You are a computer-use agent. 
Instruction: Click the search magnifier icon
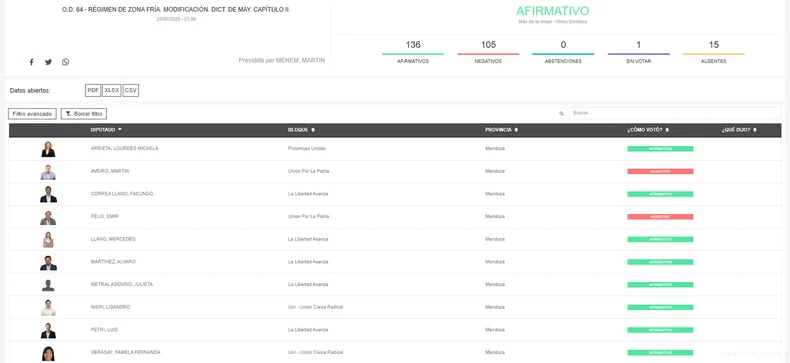(561, 114)
